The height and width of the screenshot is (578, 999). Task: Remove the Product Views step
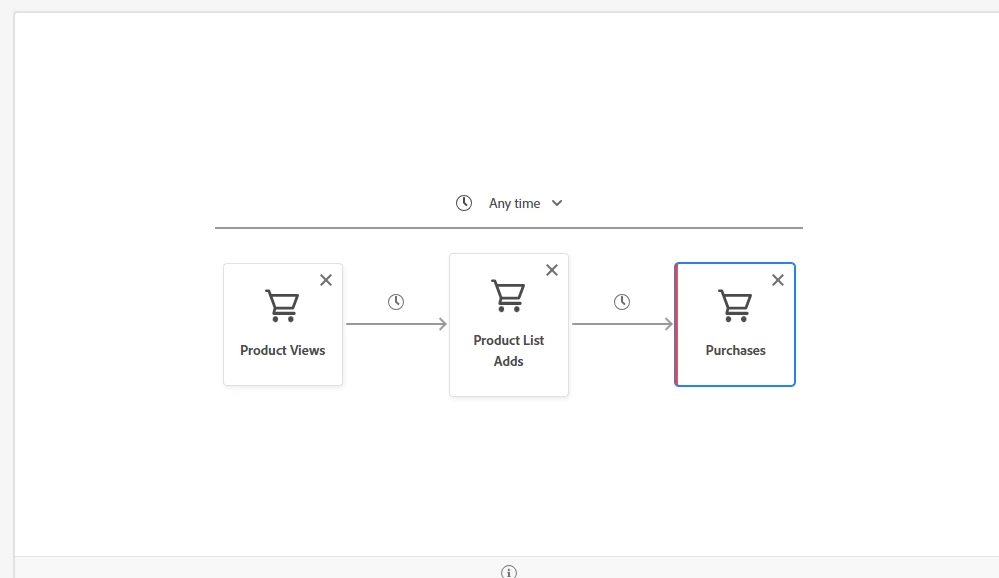coord(326,280)
